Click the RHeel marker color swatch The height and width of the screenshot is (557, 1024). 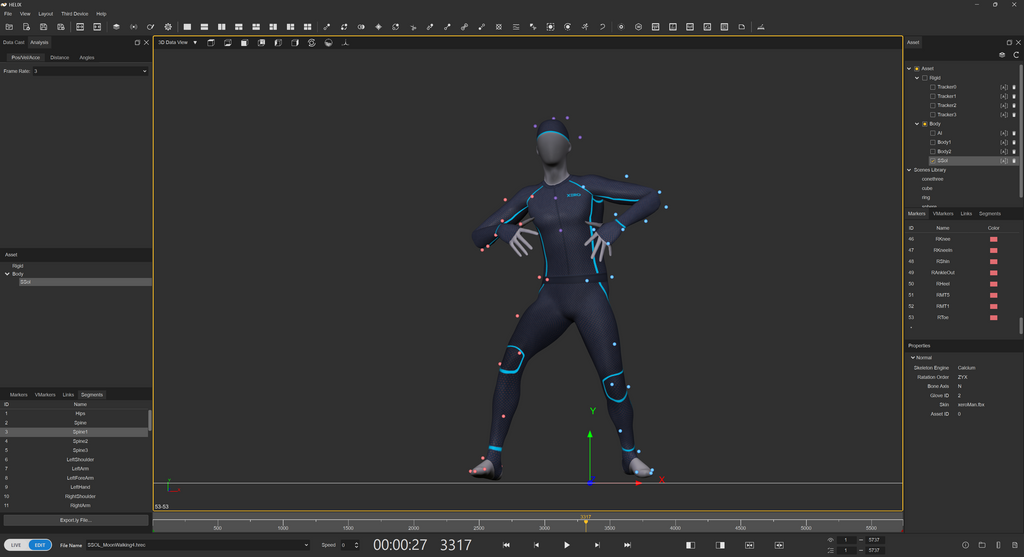click(993, 284)
